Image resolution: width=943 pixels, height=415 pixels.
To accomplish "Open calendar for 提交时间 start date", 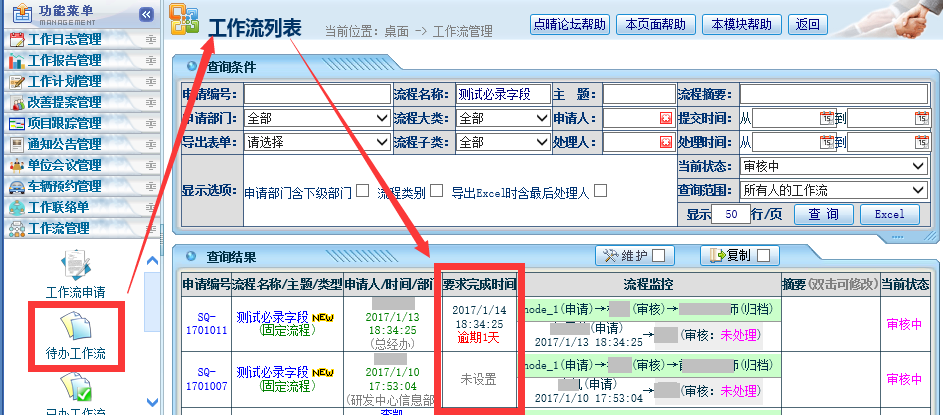I will point(826,118).
